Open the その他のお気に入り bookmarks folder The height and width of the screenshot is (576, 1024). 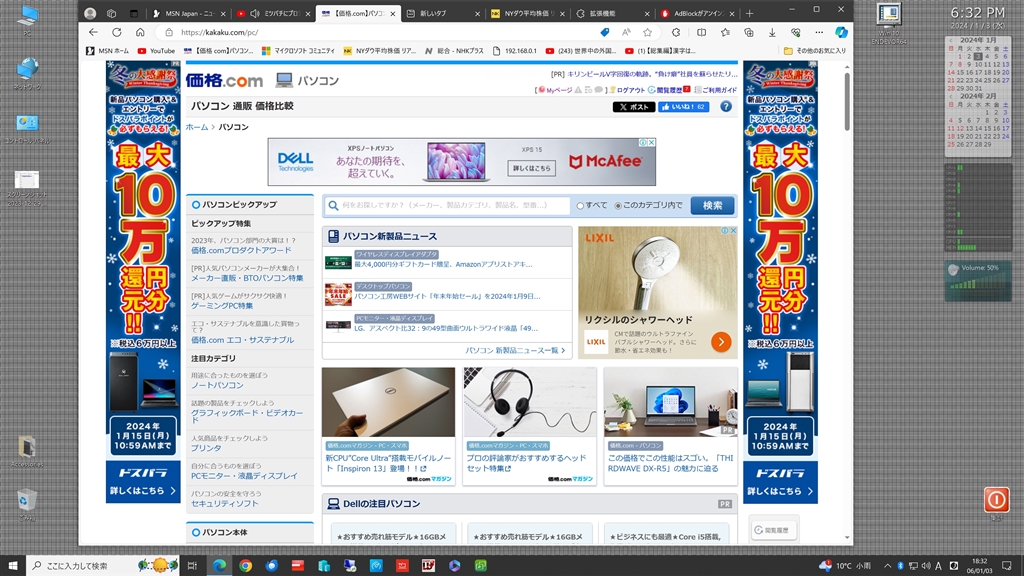click(814, 50)
